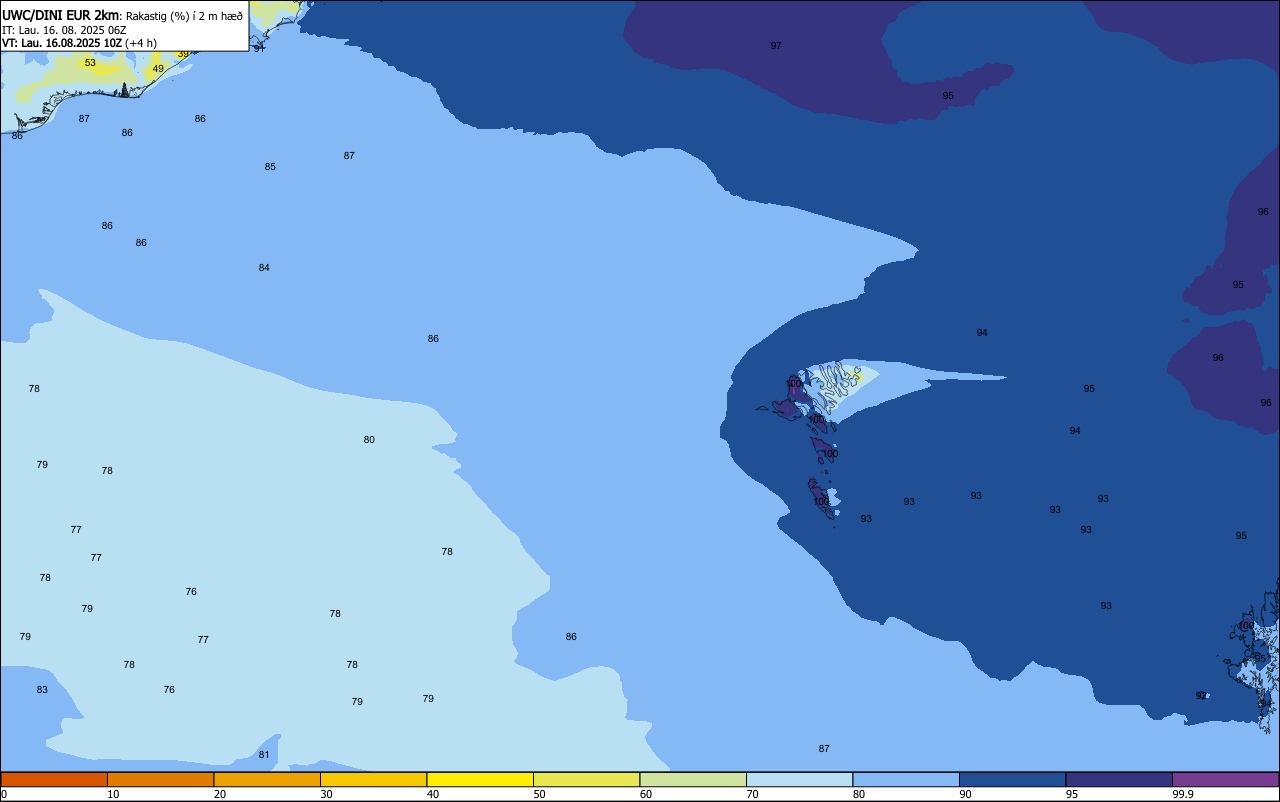The width and height of the screenshot is (1280, 802).
Task: Click the 70–80 pale blue legend swatch
Action: point(799,779)
